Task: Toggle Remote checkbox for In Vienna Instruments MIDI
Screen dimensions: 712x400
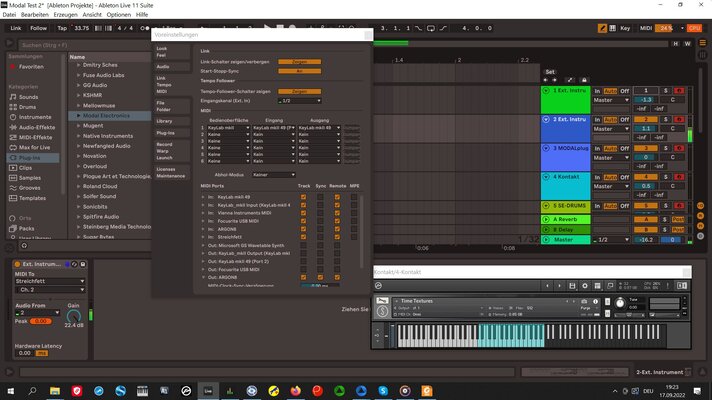Action: (x=337, y=213)
